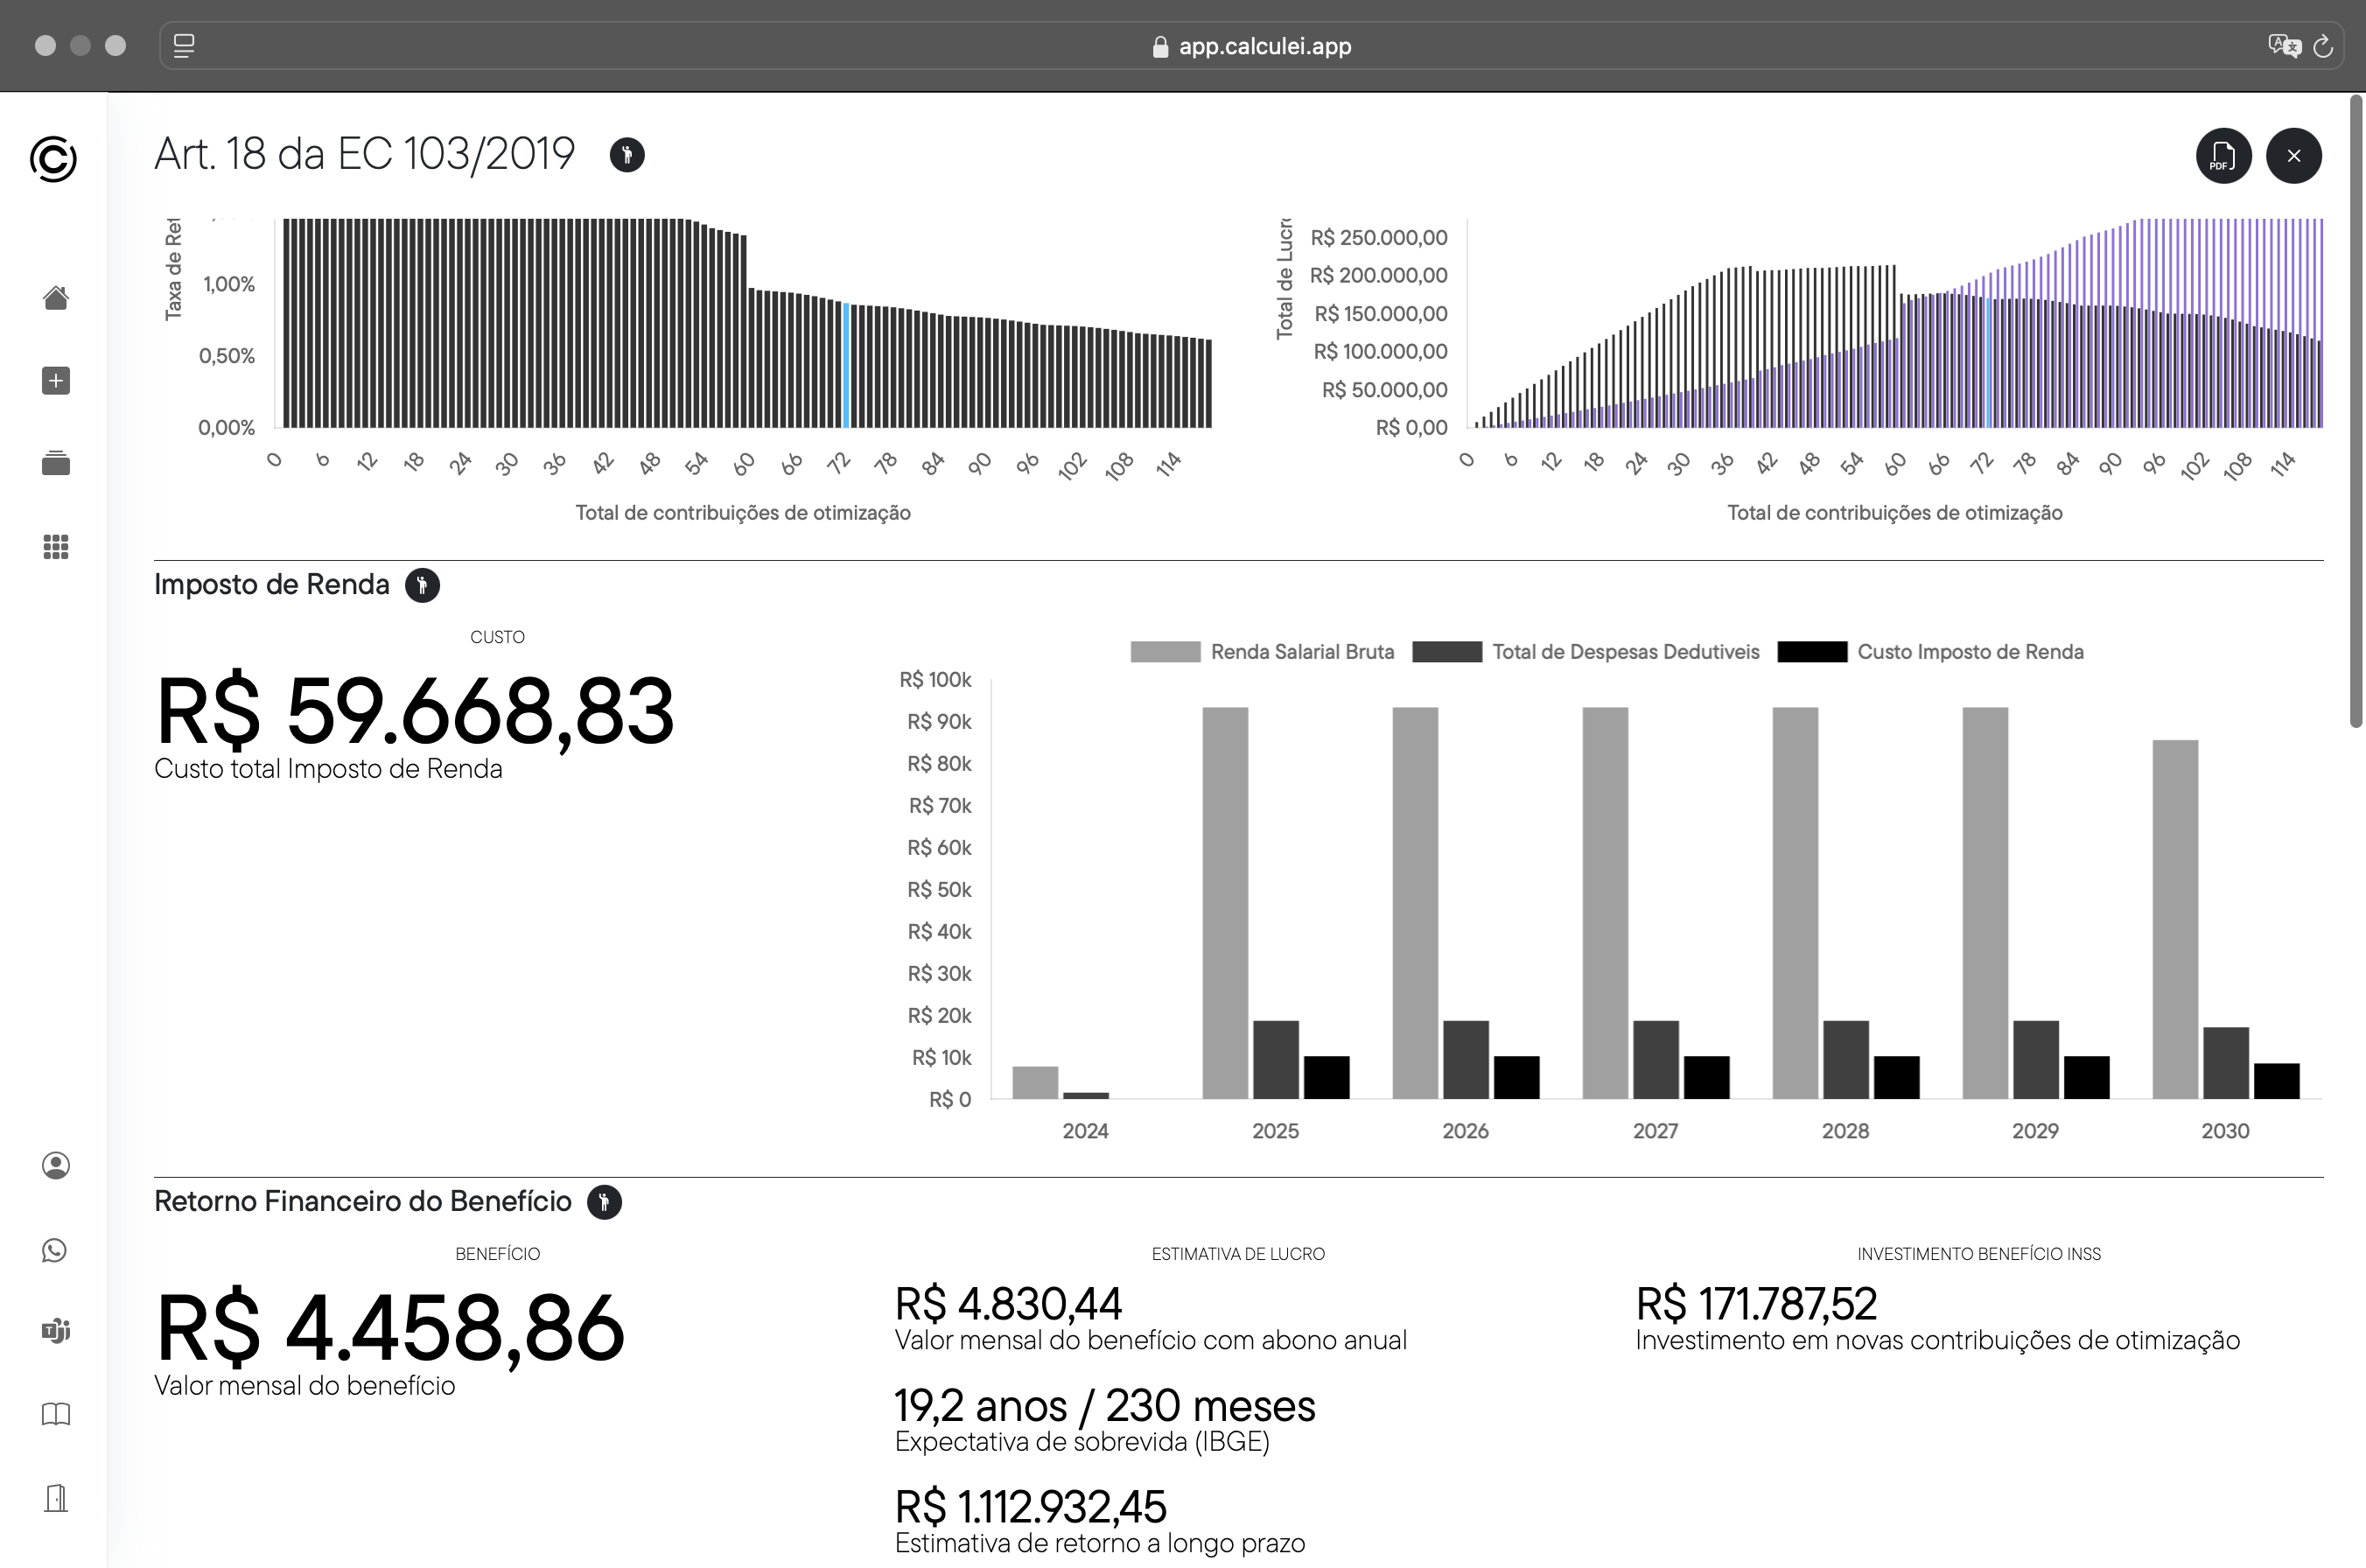Click Expectativa de sobrevida (IBGE) label
This screenshot has height=1568, width=2366.
click(x=1082, y=1442)
